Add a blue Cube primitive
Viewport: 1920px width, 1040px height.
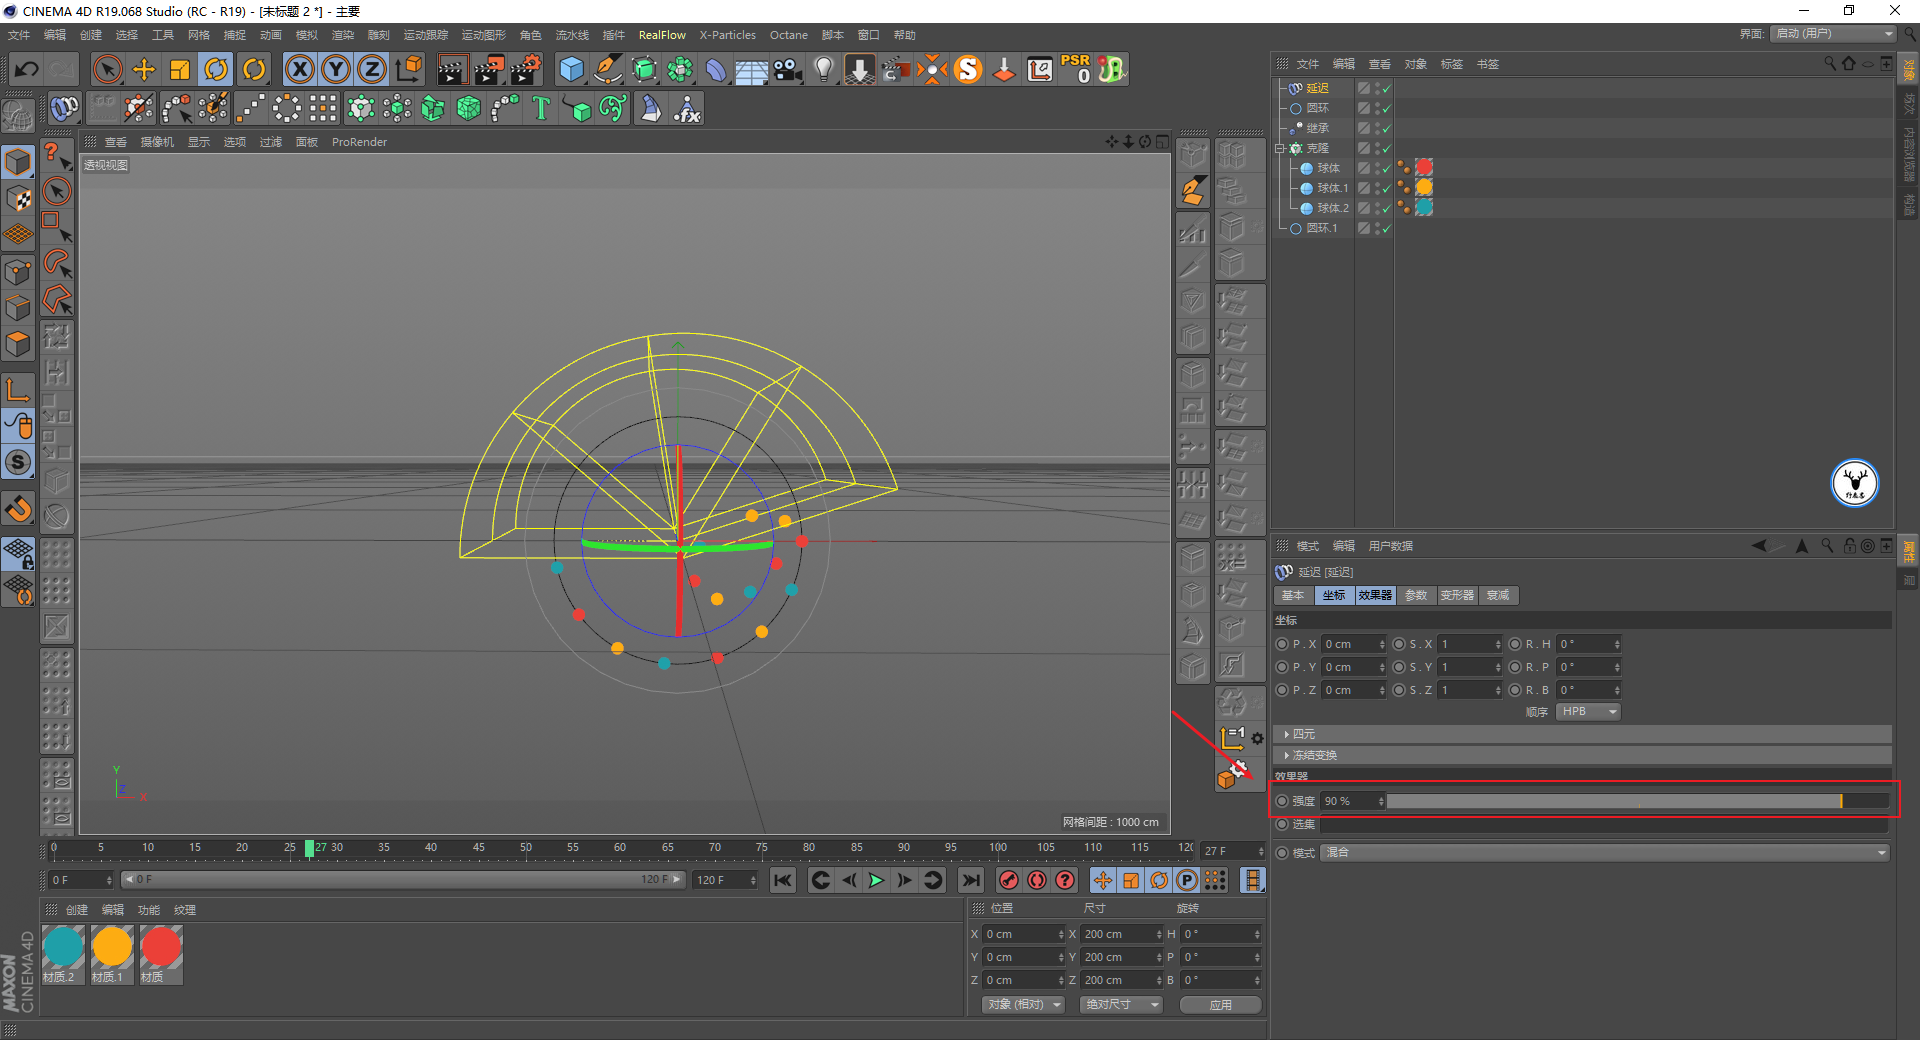[x=571, y=69]
